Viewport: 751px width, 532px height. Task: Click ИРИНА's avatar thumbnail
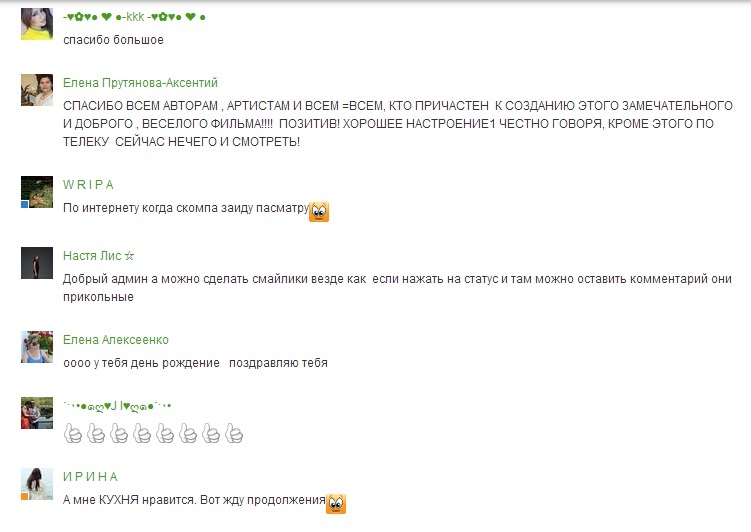(x=37, y=483)
